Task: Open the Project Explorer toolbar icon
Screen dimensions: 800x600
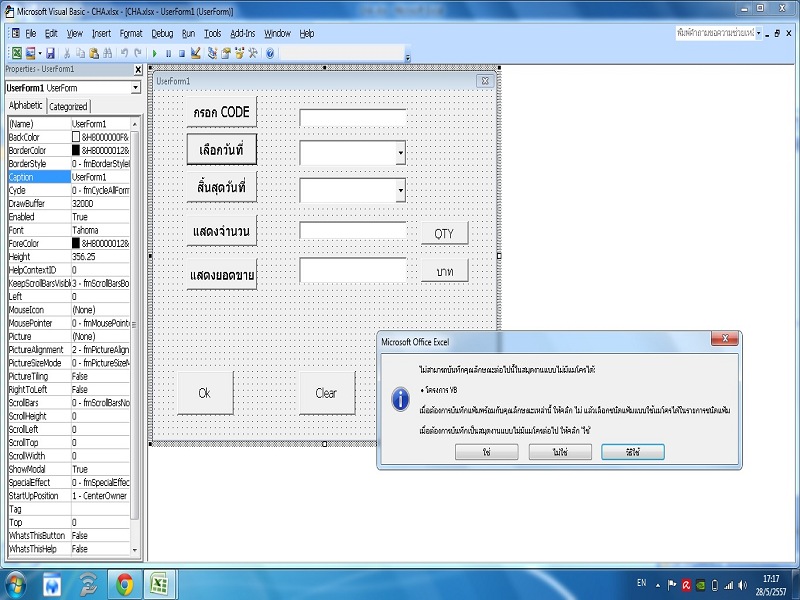Action: pos(212,53)
